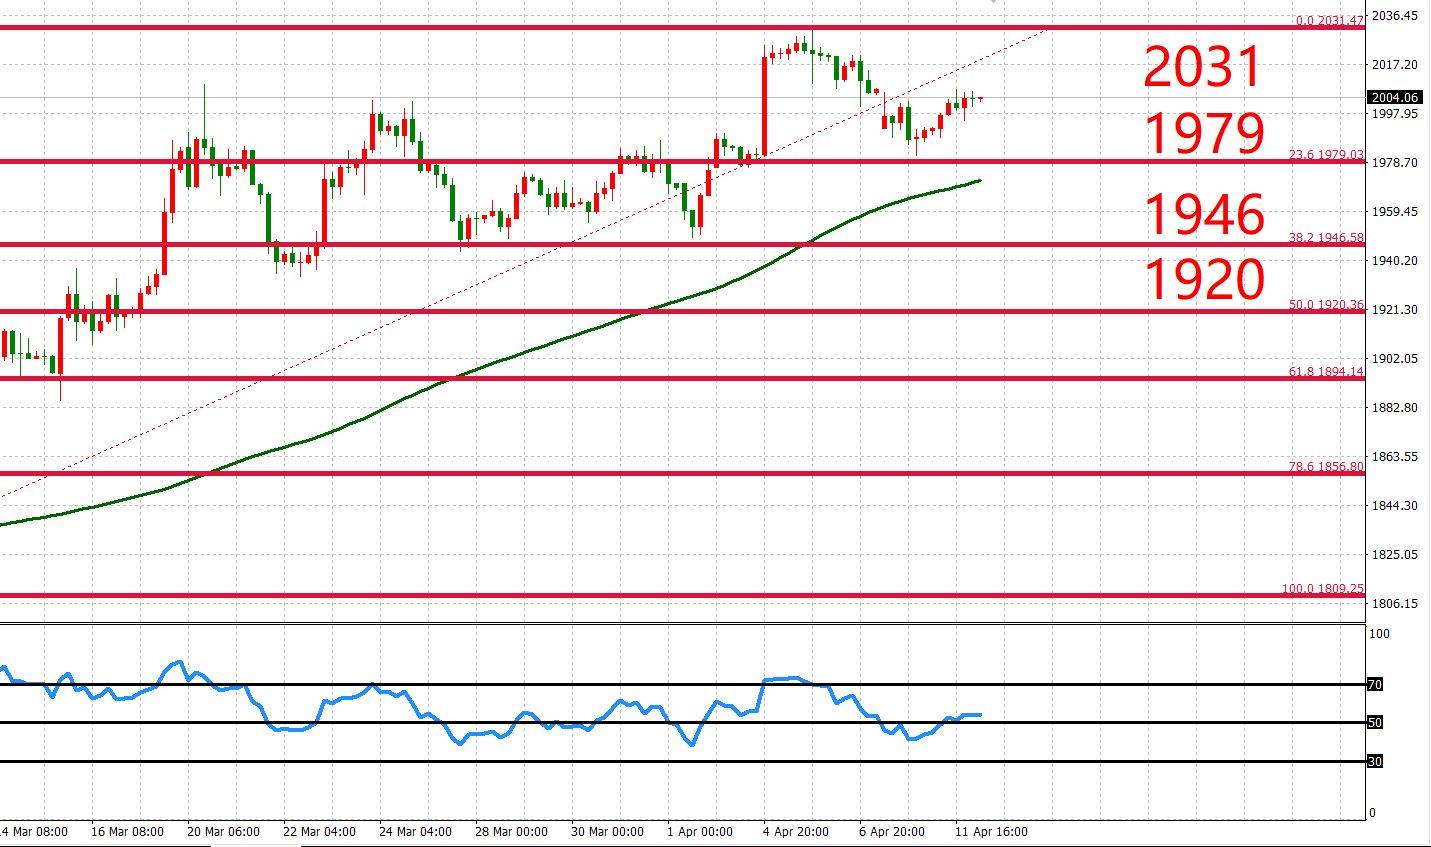Click the 16 Mar 08:00 time label

(x=127, y=832)
